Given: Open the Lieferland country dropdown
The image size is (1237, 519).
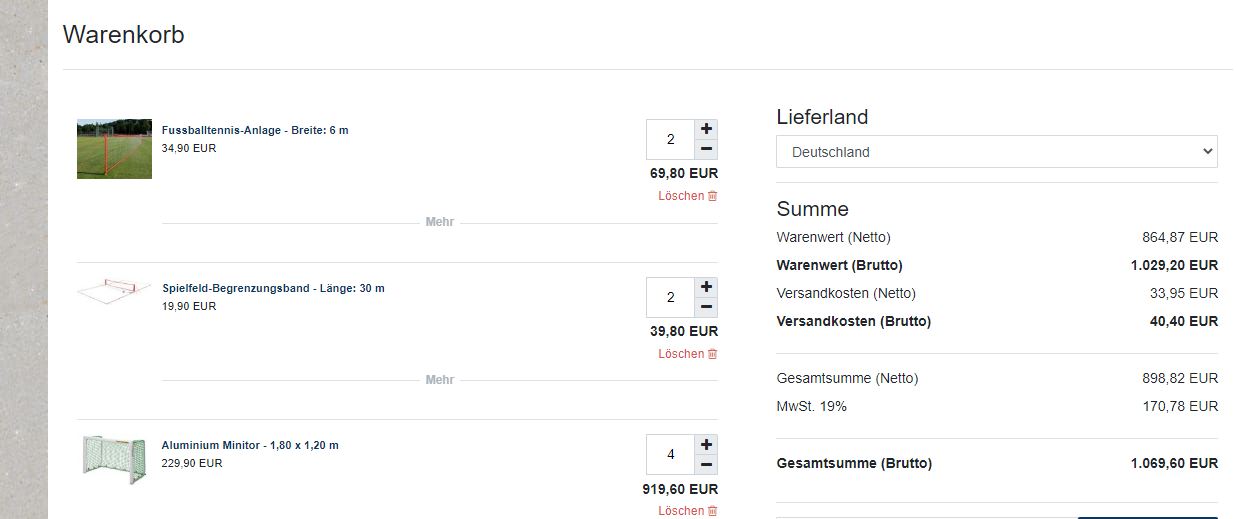Looking at the screenshot, I should [x=996, y=152].
